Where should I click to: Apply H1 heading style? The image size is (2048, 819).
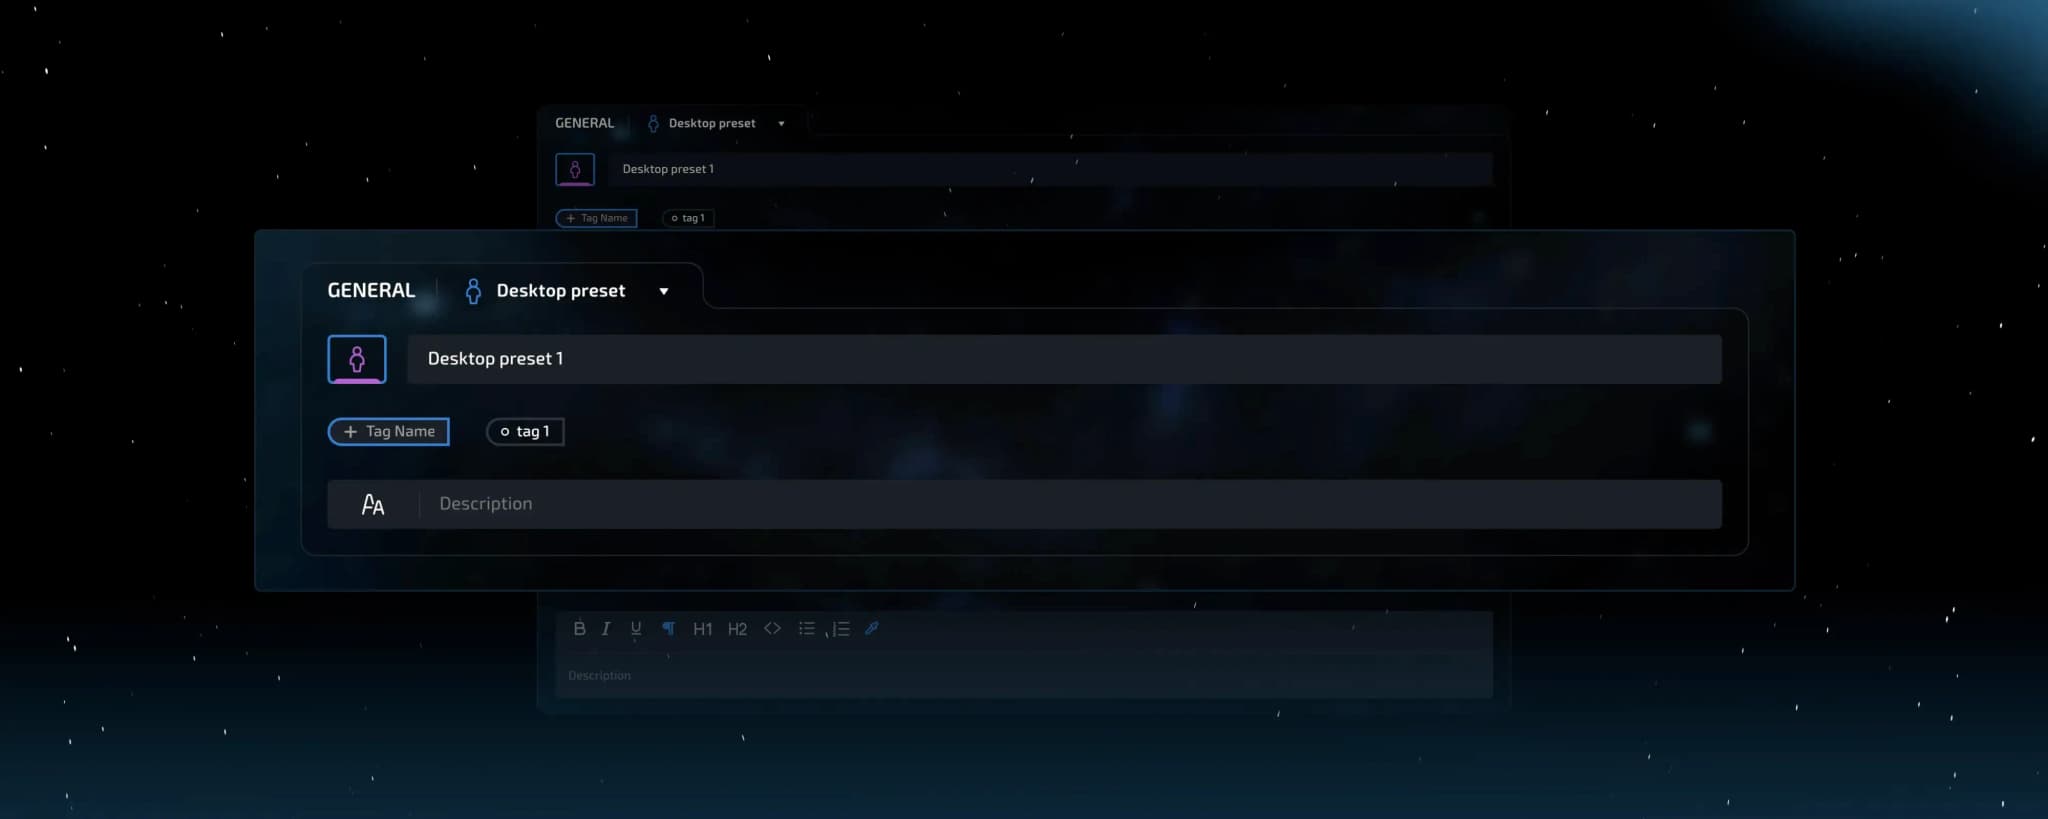[x=703, y=629]
